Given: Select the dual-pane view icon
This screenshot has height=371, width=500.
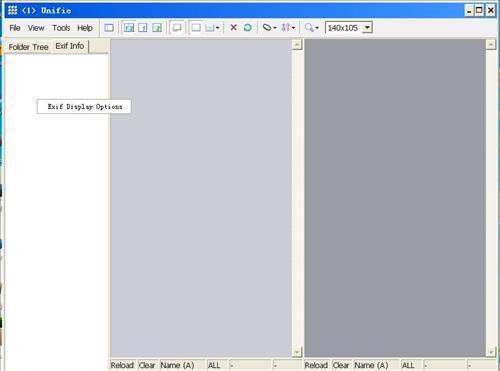Looking at the screenshot, I should pos(129,28).
